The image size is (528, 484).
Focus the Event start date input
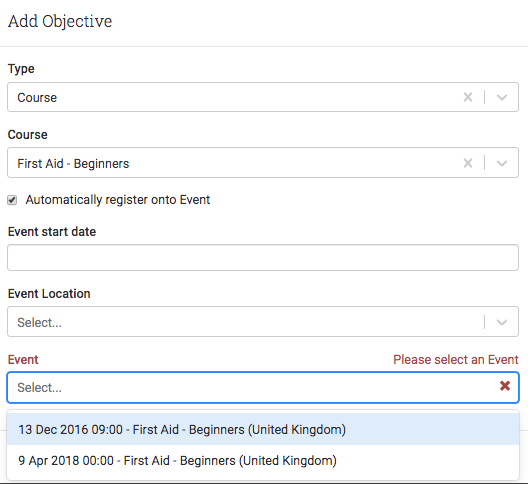pyautogui.click(x=263, y=258)
